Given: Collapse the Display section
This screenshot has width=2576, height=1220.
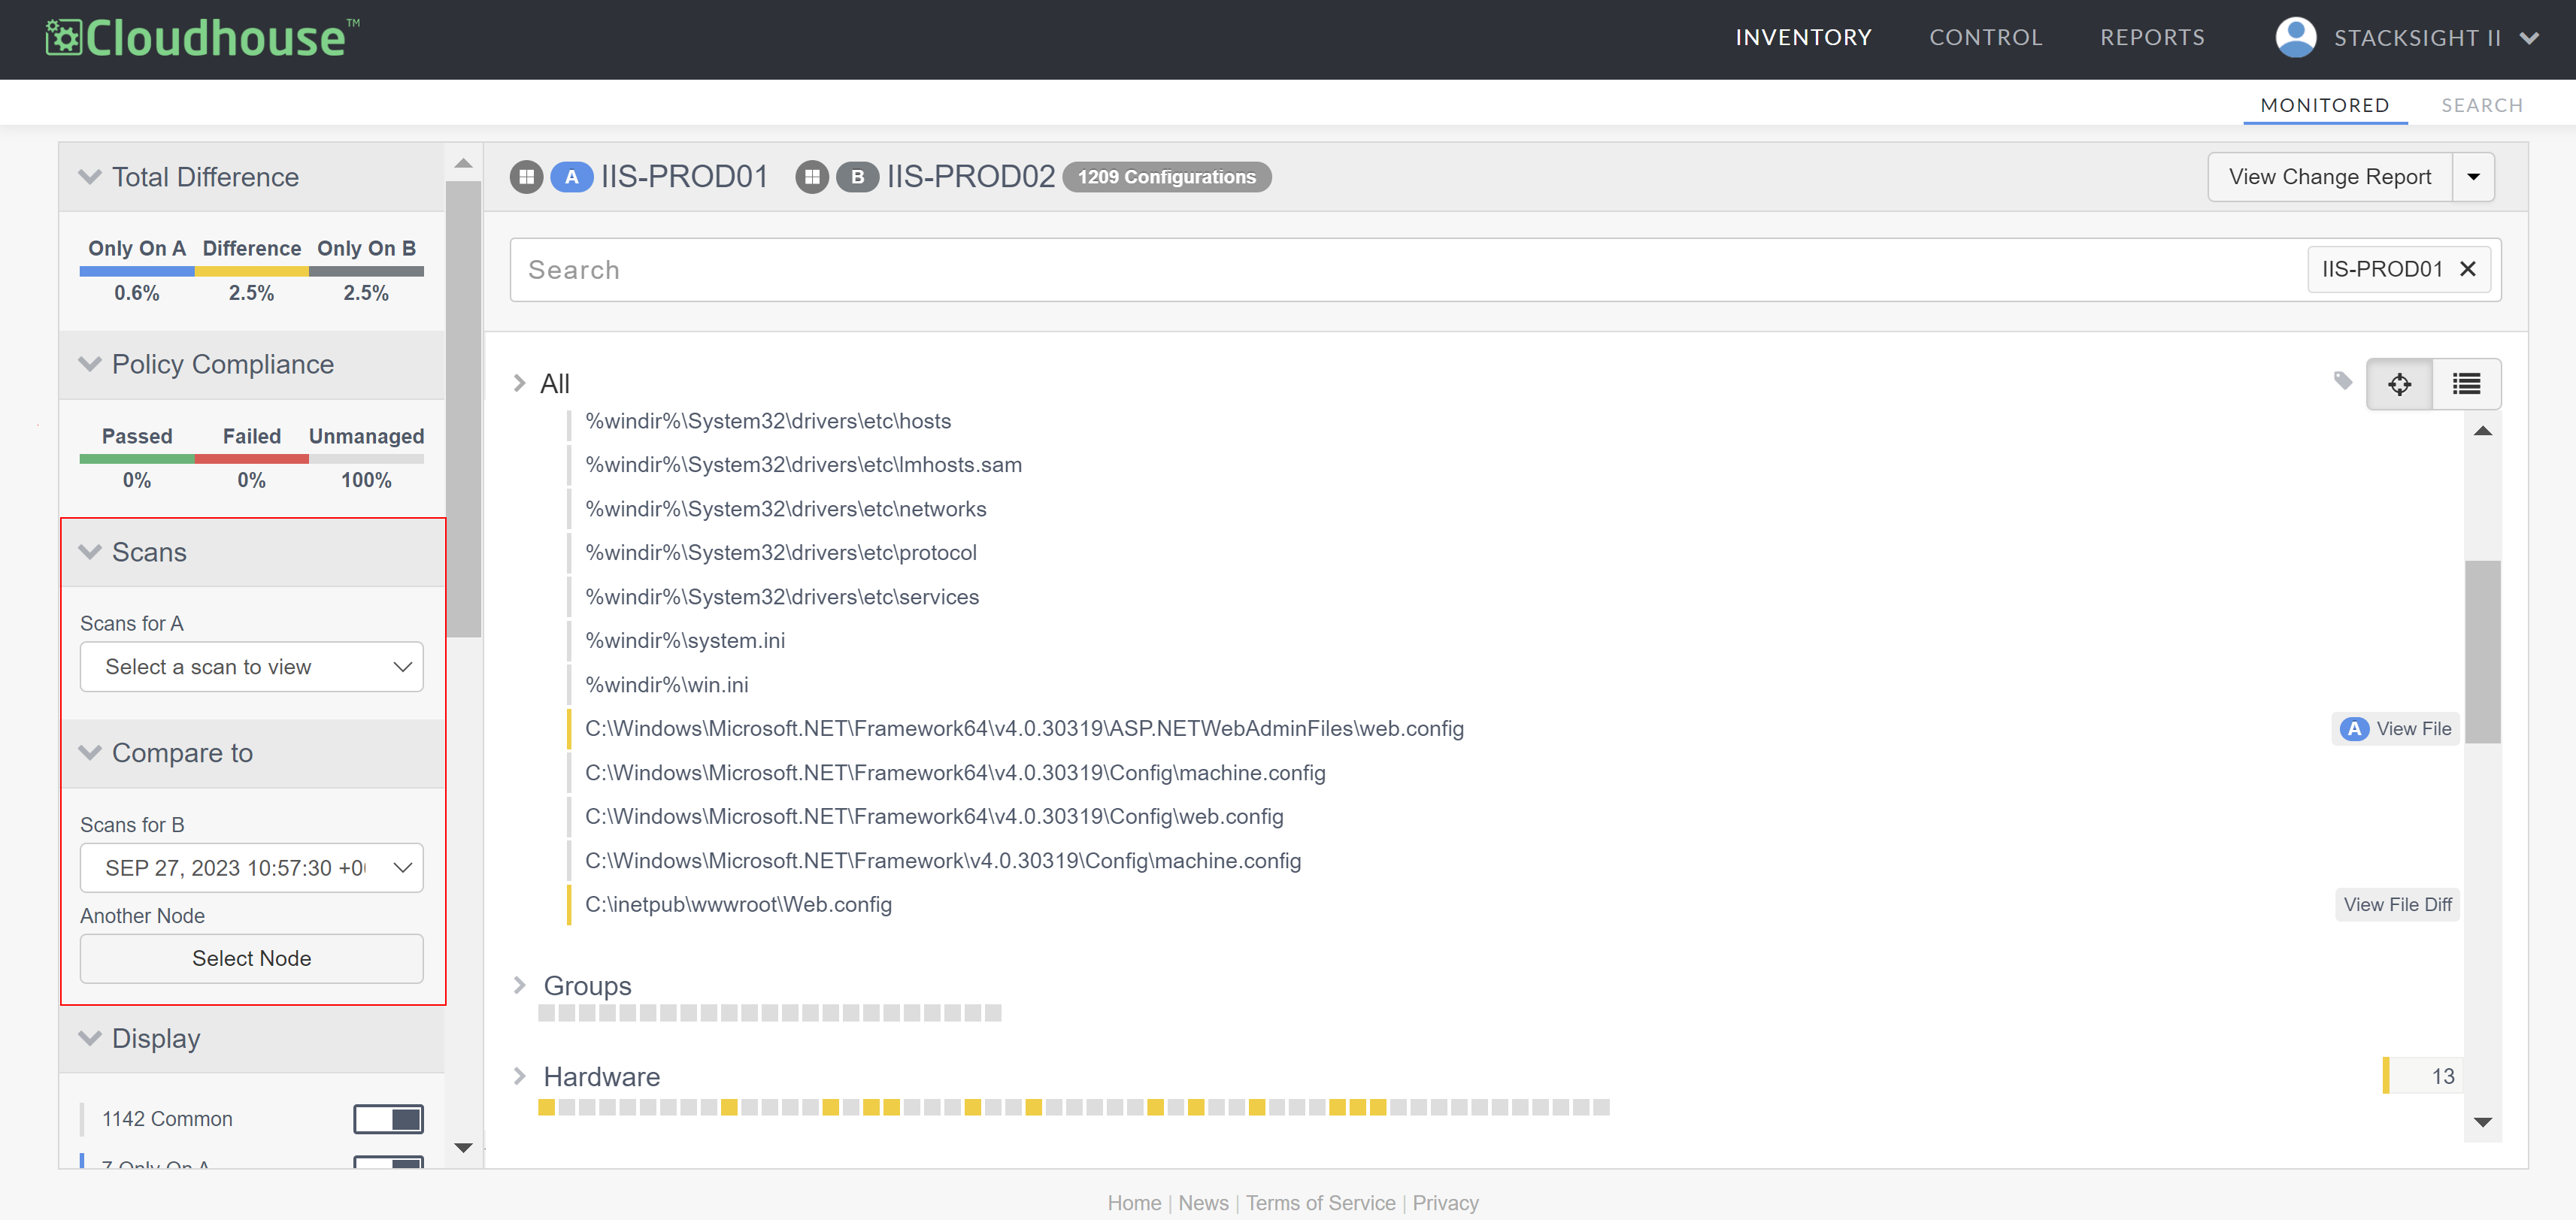Looking at the screenshot, I should (90, 1038).
